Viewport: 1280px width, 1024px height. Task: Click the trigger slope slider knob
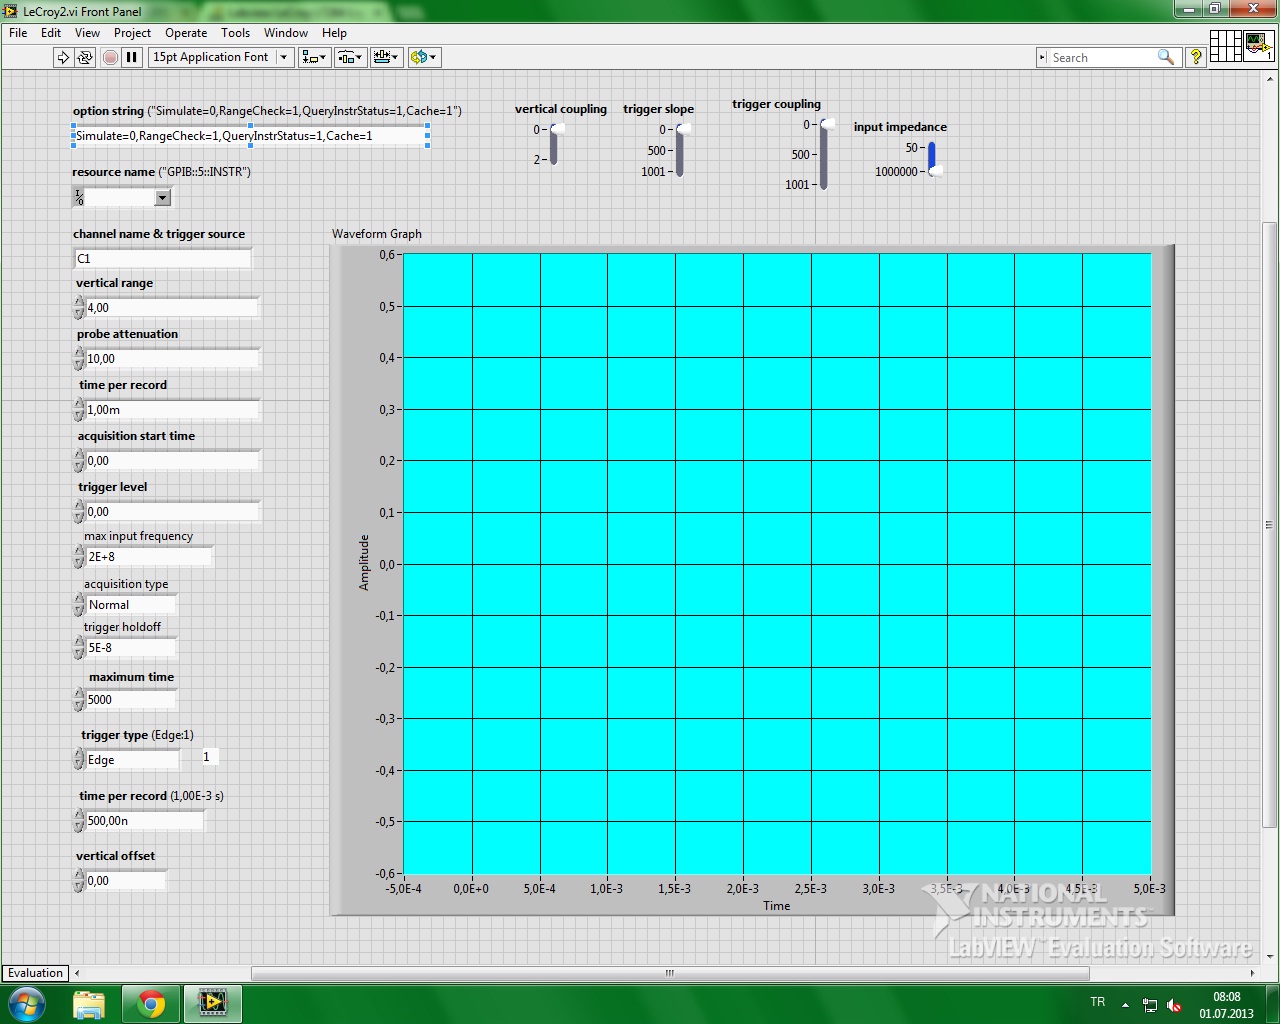point(683,129)
